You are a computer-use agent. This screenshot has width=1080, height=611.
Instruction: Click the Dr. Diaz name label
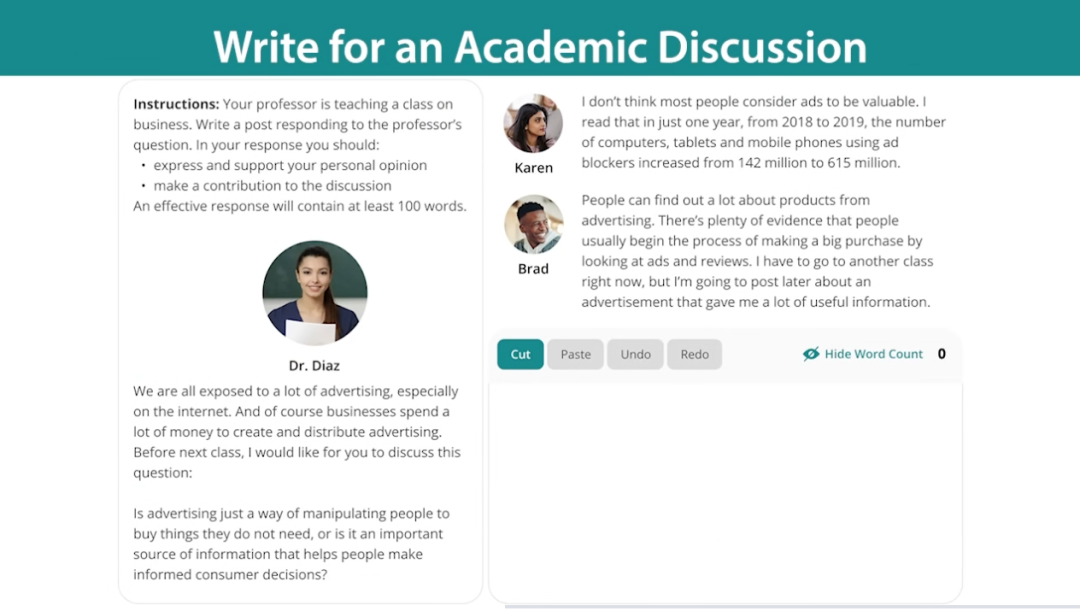(314, 366)
